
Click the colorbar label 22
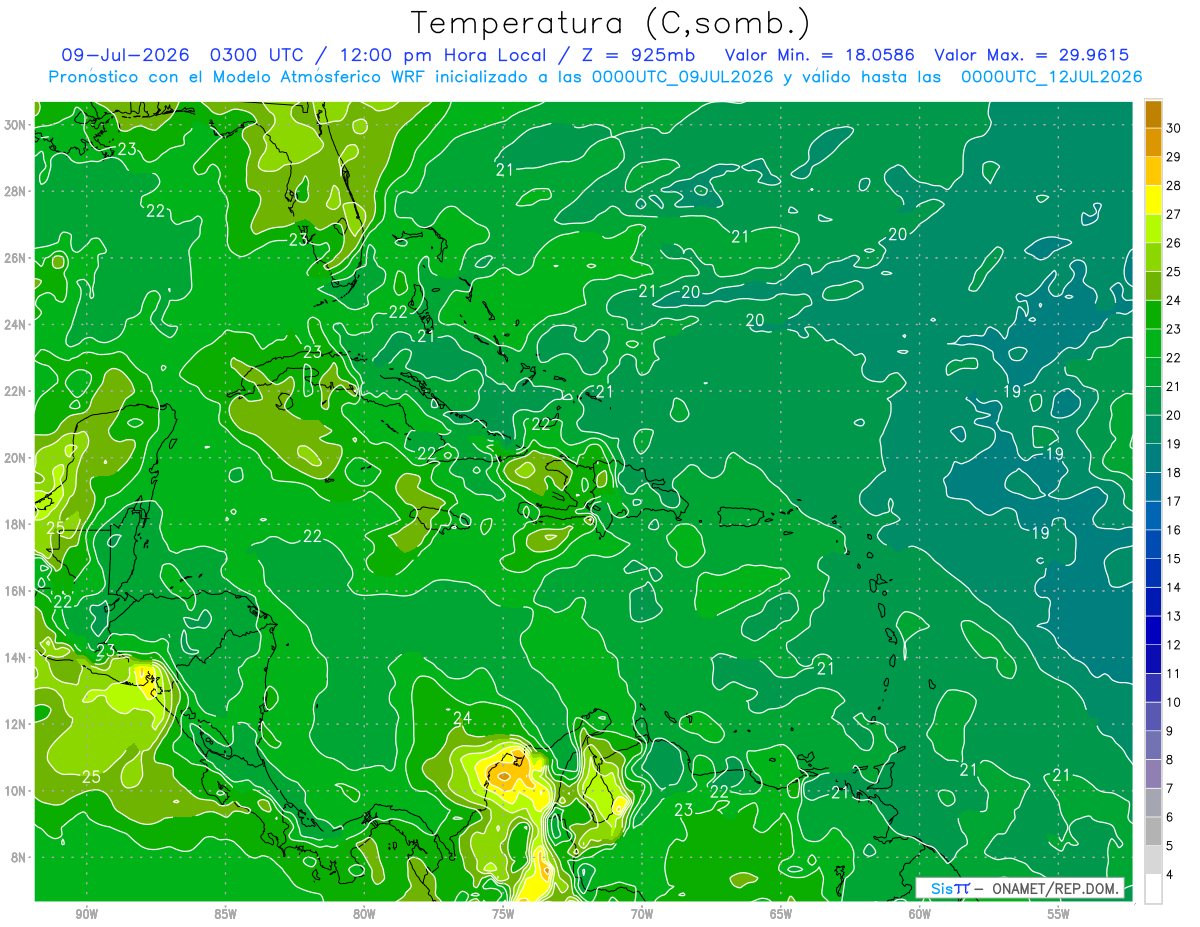pos(1174,357)
